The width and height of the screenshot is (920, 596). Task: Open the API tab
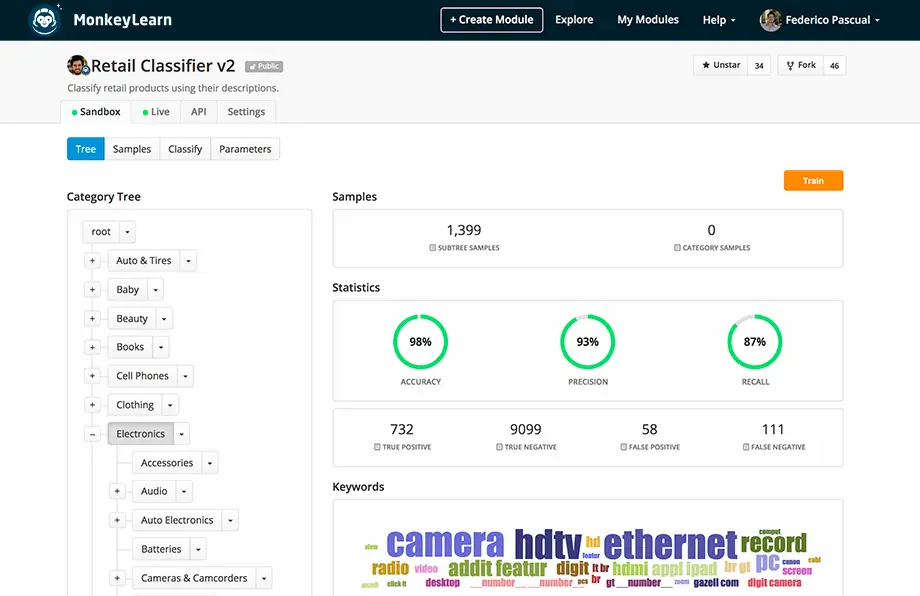(x=198, y=112)
